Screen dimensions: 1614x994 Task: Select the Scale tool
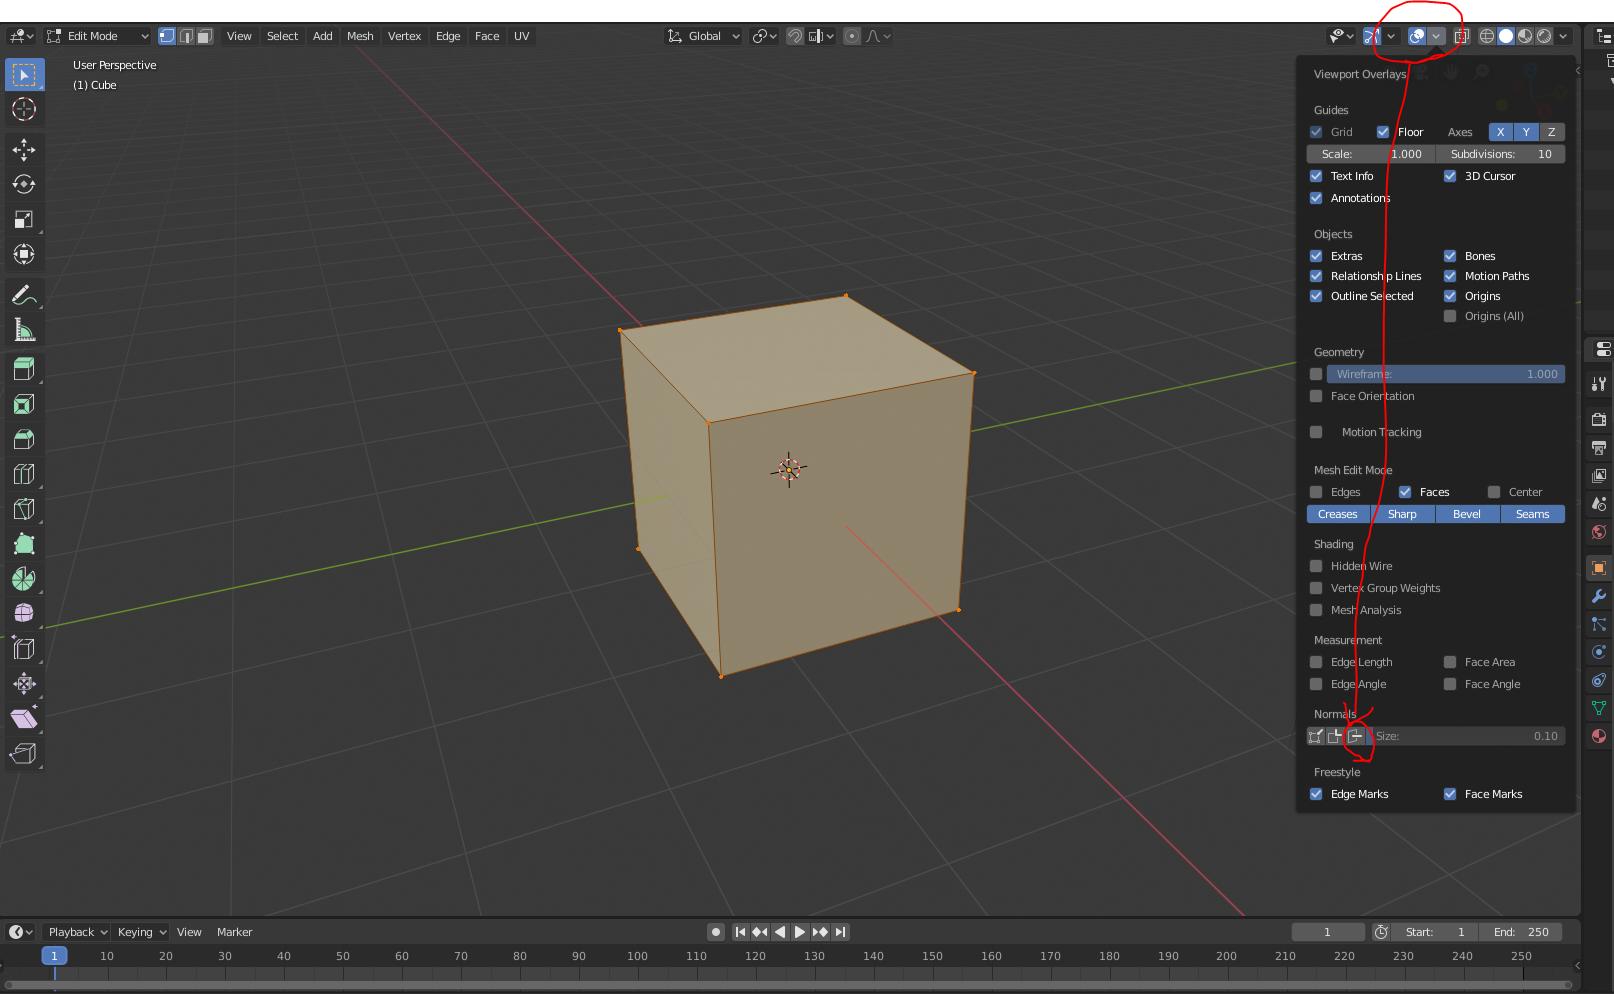(x=24, y=220)
